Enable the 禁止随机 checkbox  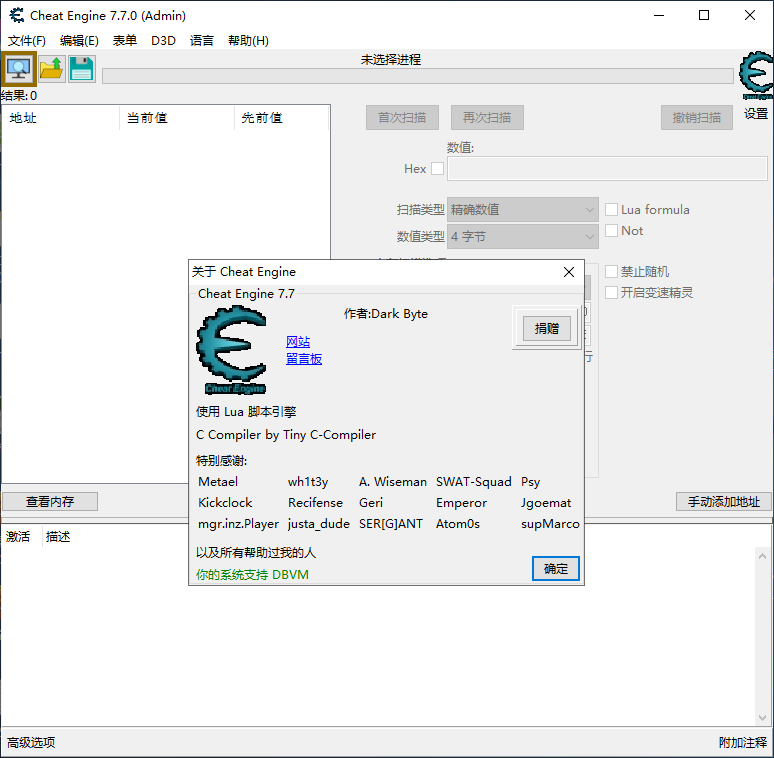tap(611, 271)
